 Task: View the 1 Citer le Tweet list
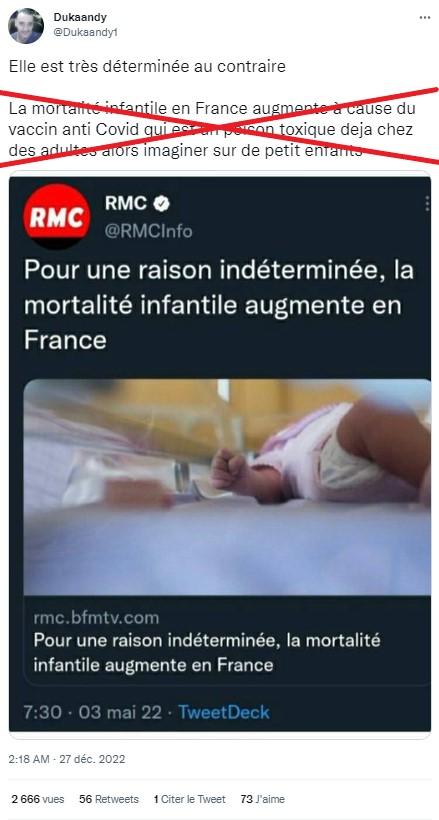pos(189,799)
